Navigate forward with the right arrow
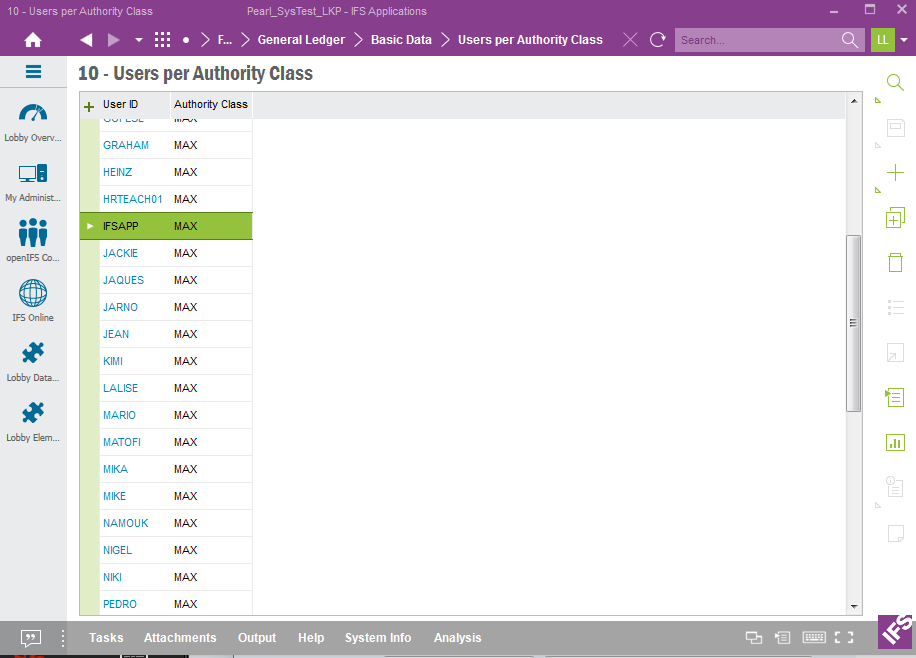The height and width of the screenshot is (658, 916). click(113, 40)
